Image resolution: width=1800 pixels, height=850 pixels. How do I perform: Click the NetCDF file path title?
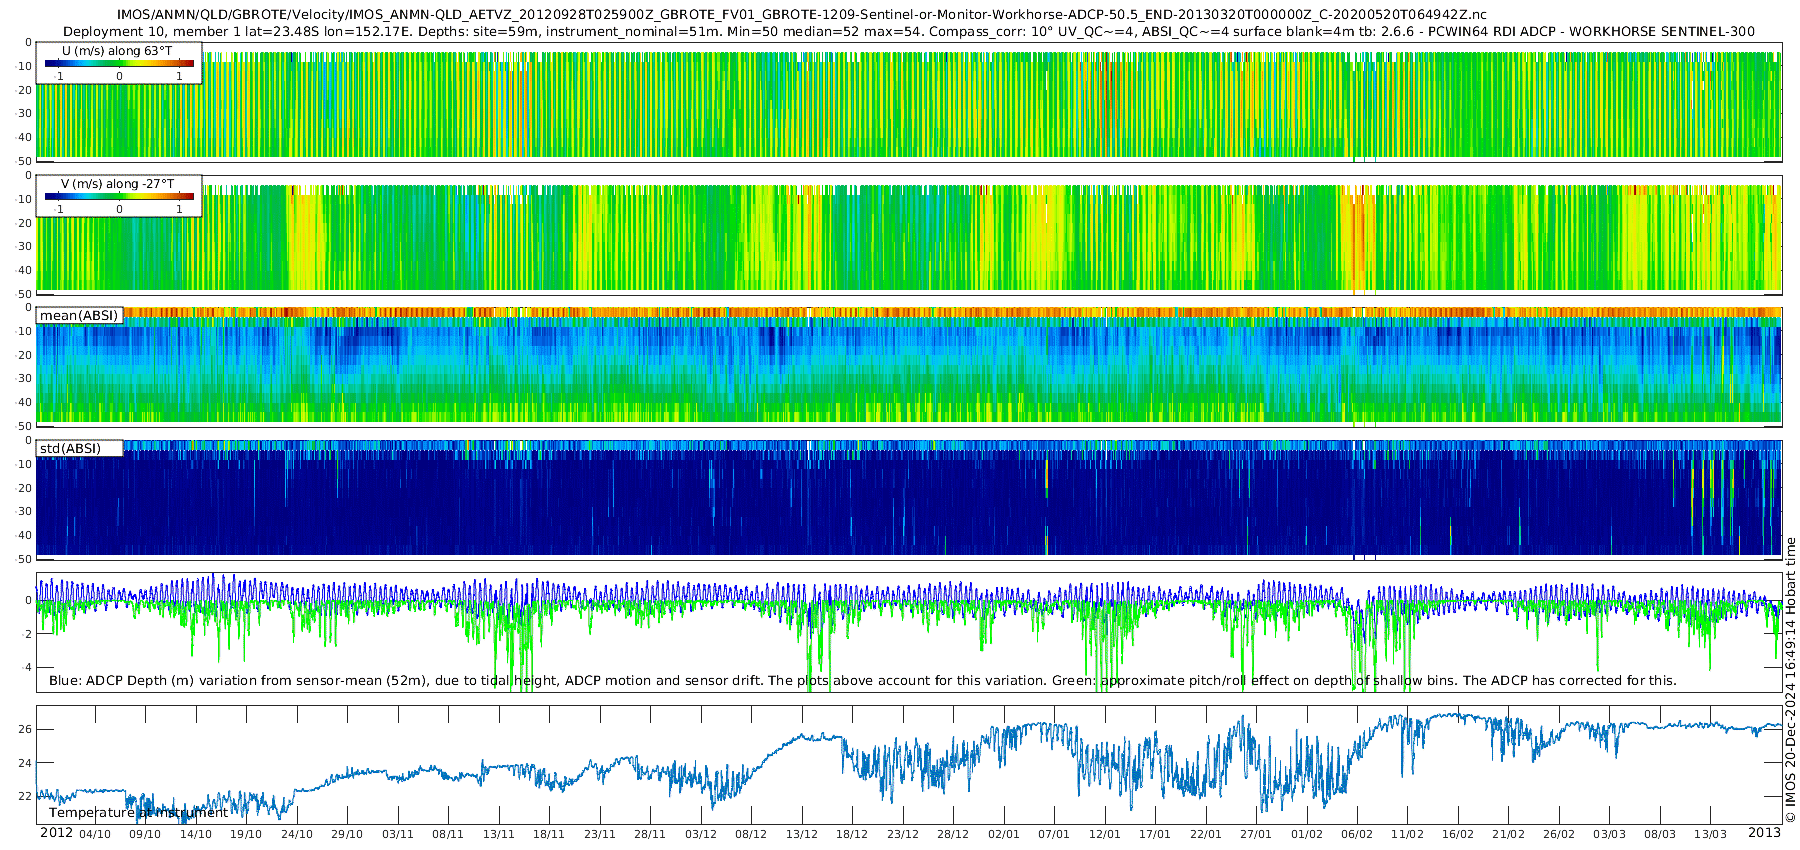point(801,15)
